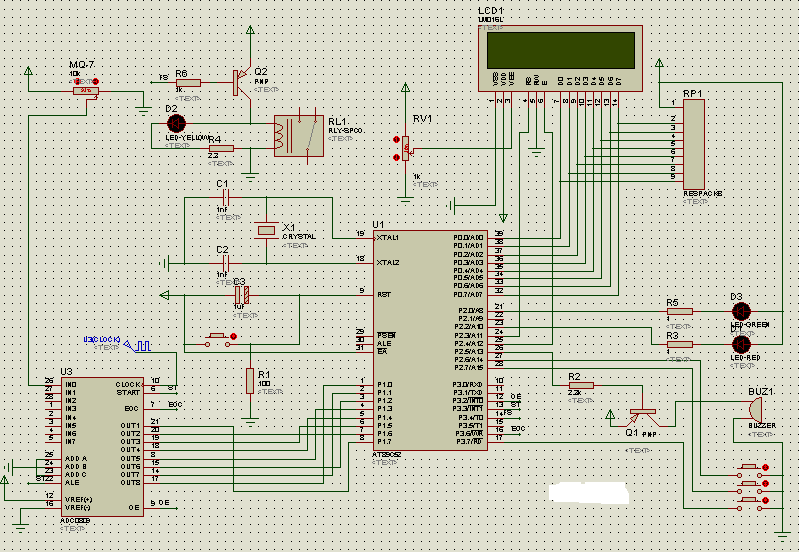Click the RV1 potentiometer body
799x554 pixels.
click(406, 148)
